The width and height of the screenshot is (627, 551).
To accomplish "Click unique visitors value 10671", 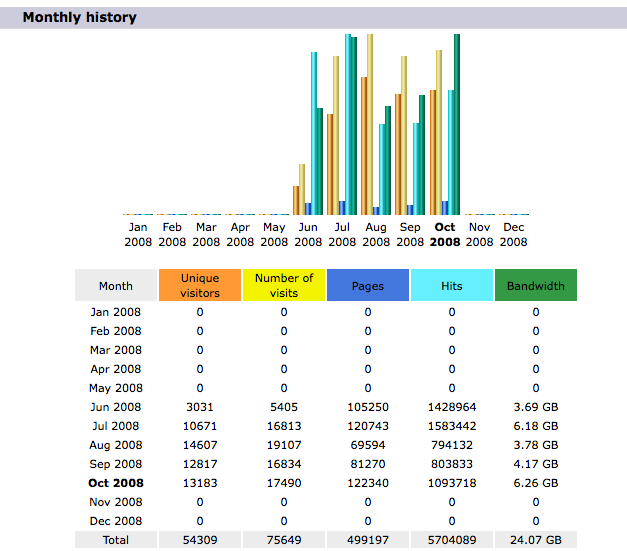I will click(200, 426).
